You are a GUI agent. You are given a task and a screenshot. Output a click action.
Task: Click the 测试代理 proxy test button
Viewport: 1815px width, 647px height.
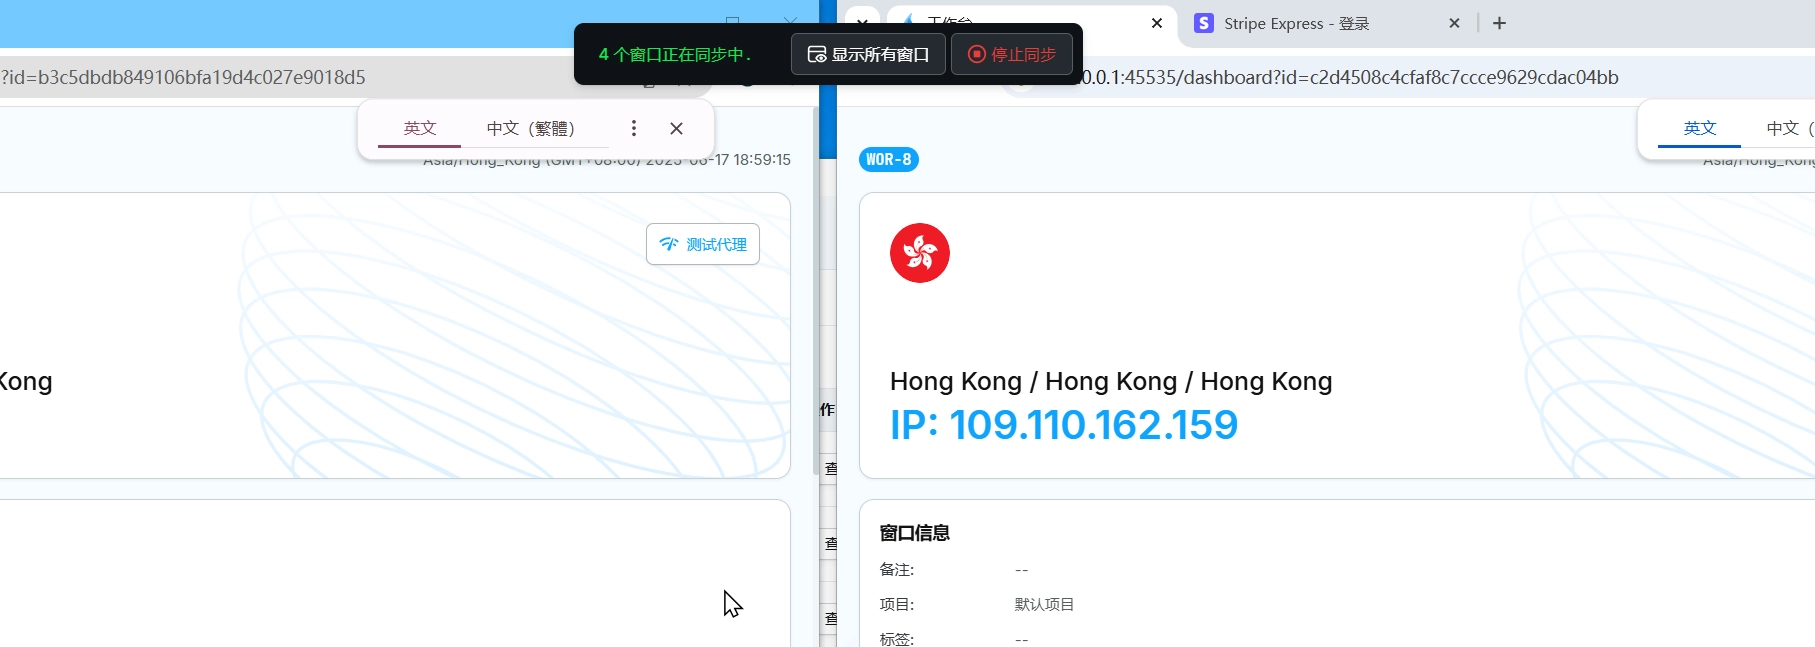tap(703, 244)
